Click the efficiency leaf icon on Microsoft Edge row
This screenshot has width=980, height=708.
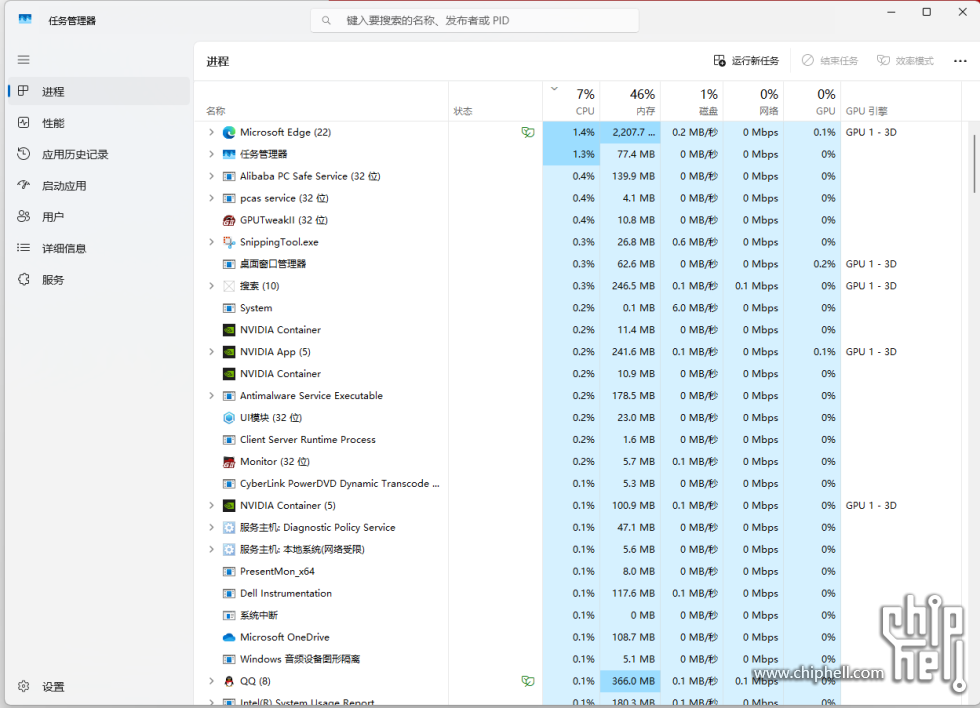pos(528,132)
